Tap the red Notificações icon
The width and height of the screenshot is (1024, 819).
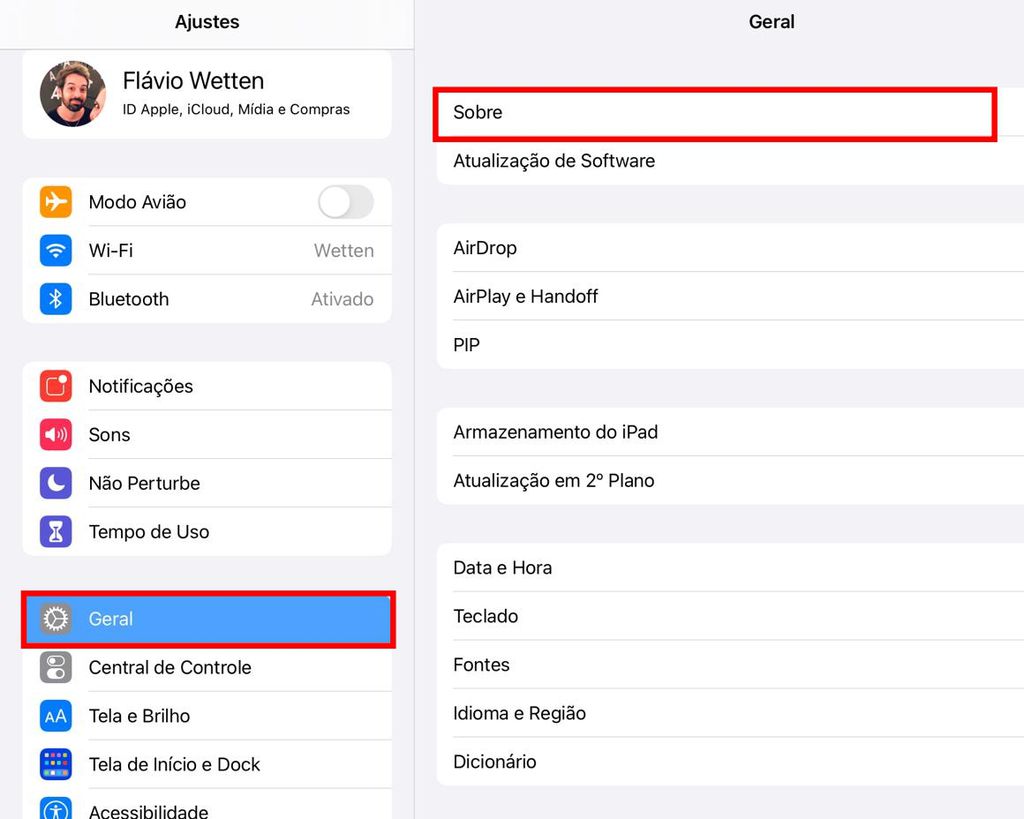tap(56, 386)
